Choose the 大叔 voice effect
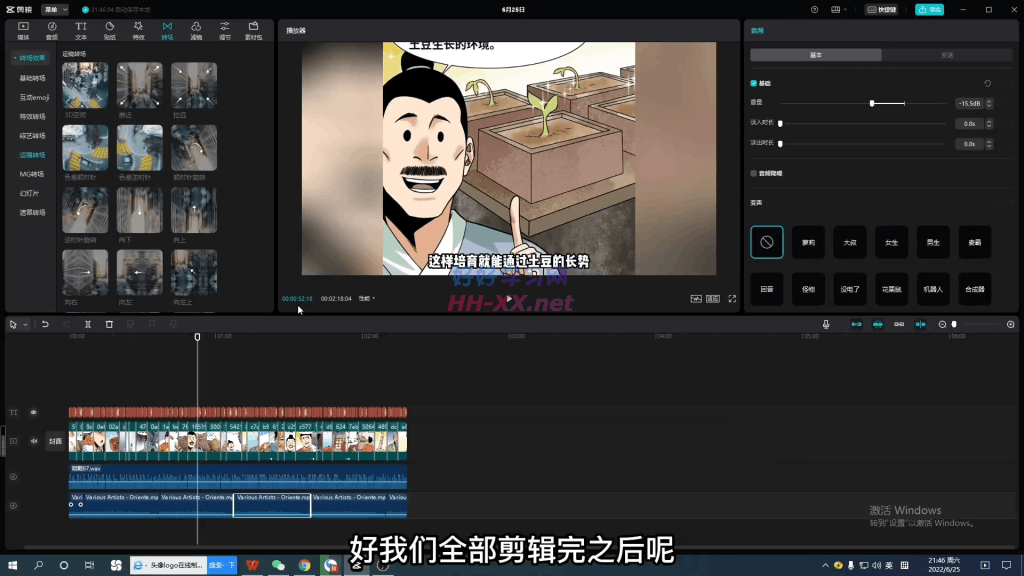1024x576 pixels. 850,242
